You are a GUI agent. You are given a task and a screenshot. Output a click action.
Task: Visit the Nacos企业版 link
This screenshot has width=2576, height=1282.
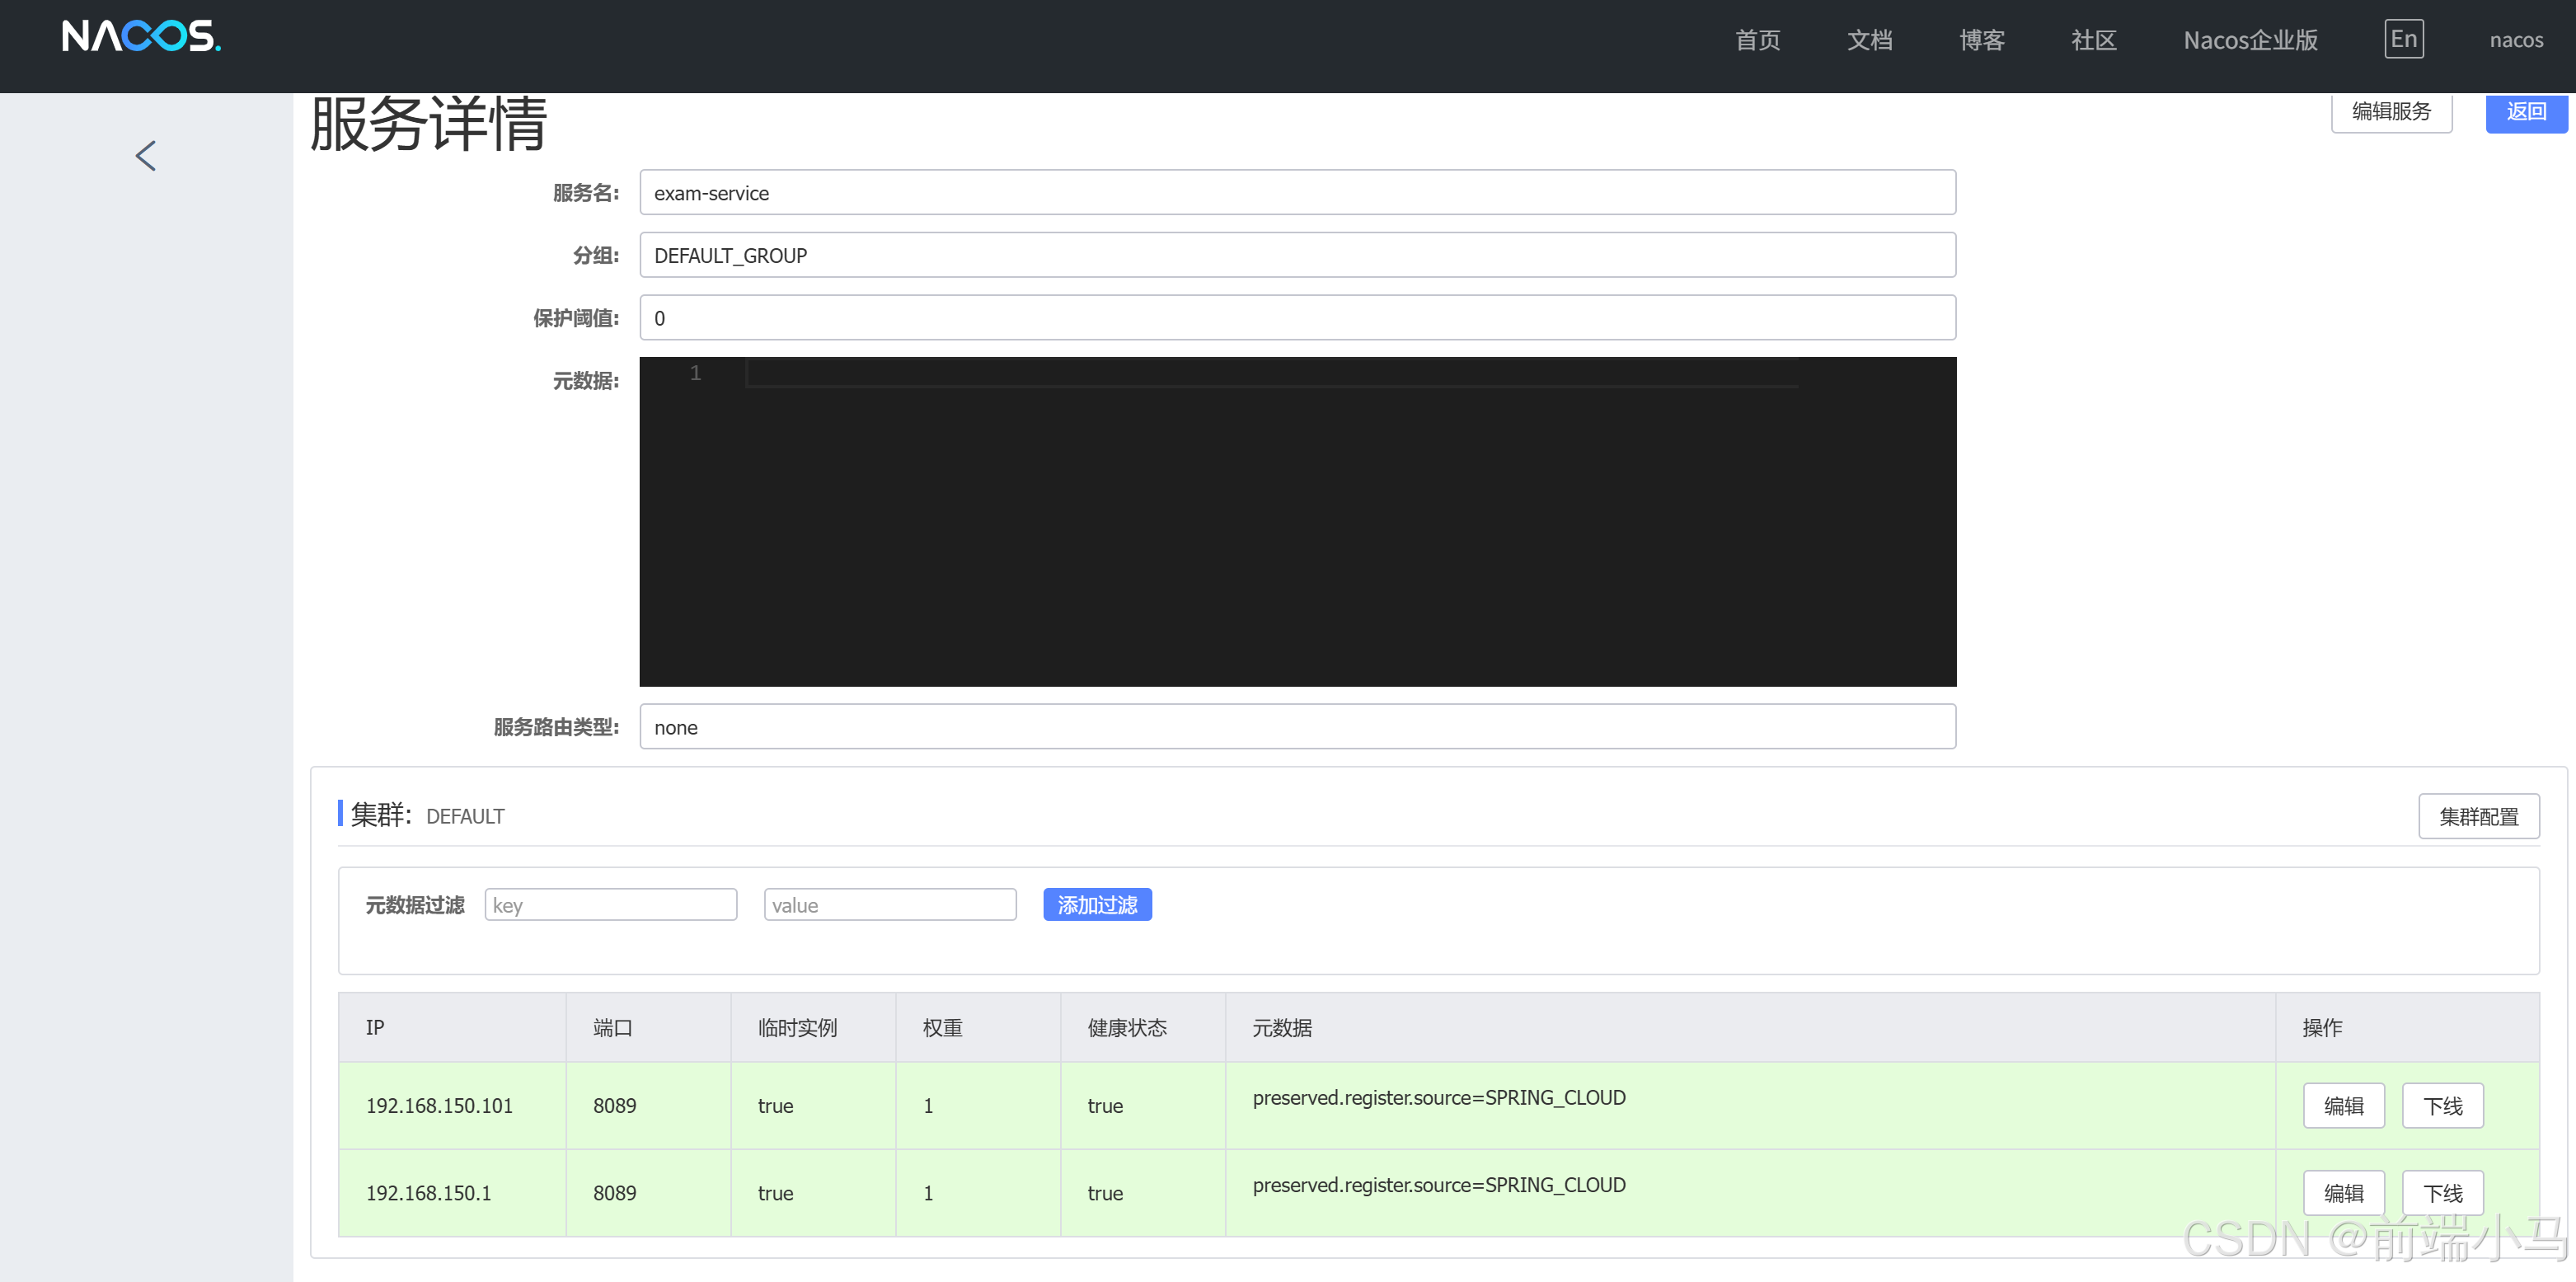2250,40
